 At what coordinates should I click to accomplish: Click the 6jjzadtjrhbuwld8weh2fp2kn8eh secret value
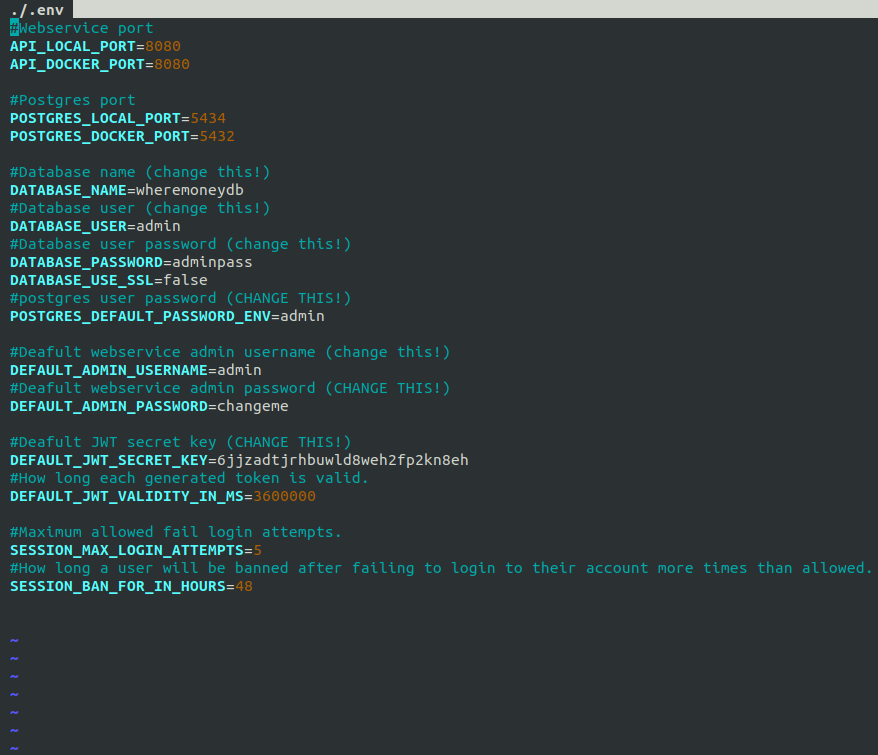pyautogui.click(x=343, y=460)
